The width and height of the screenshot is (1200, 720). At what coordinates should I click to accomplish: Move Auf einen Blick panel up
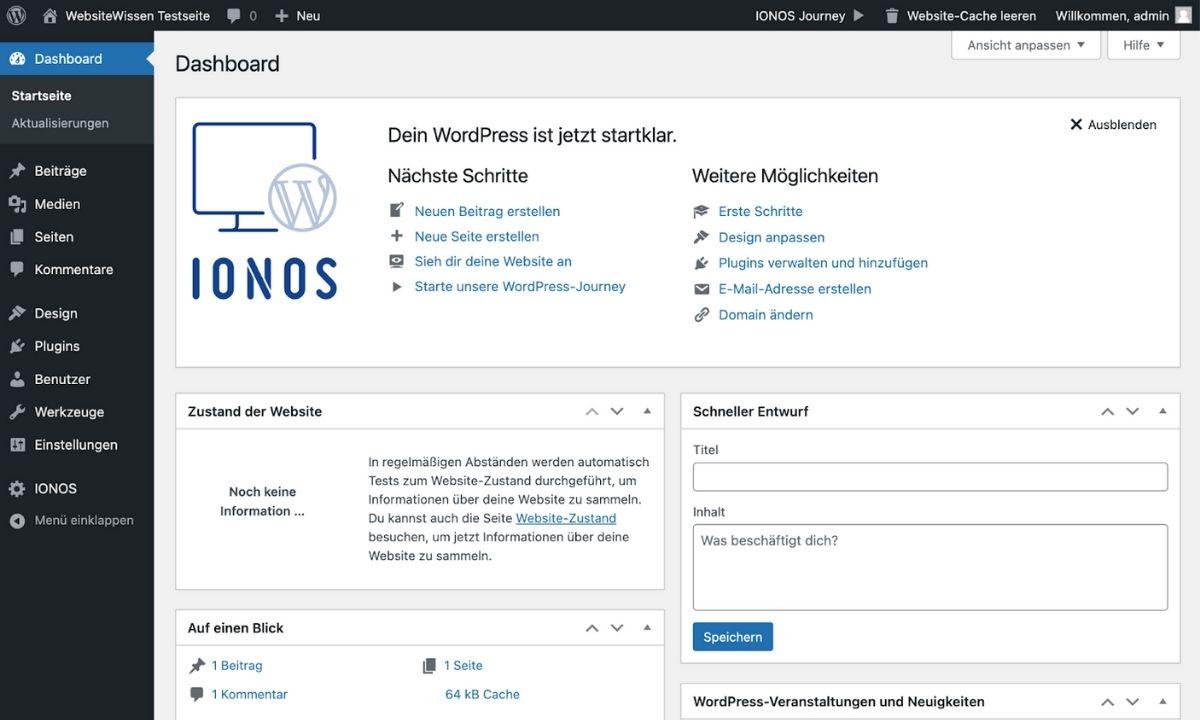[592, 628]
